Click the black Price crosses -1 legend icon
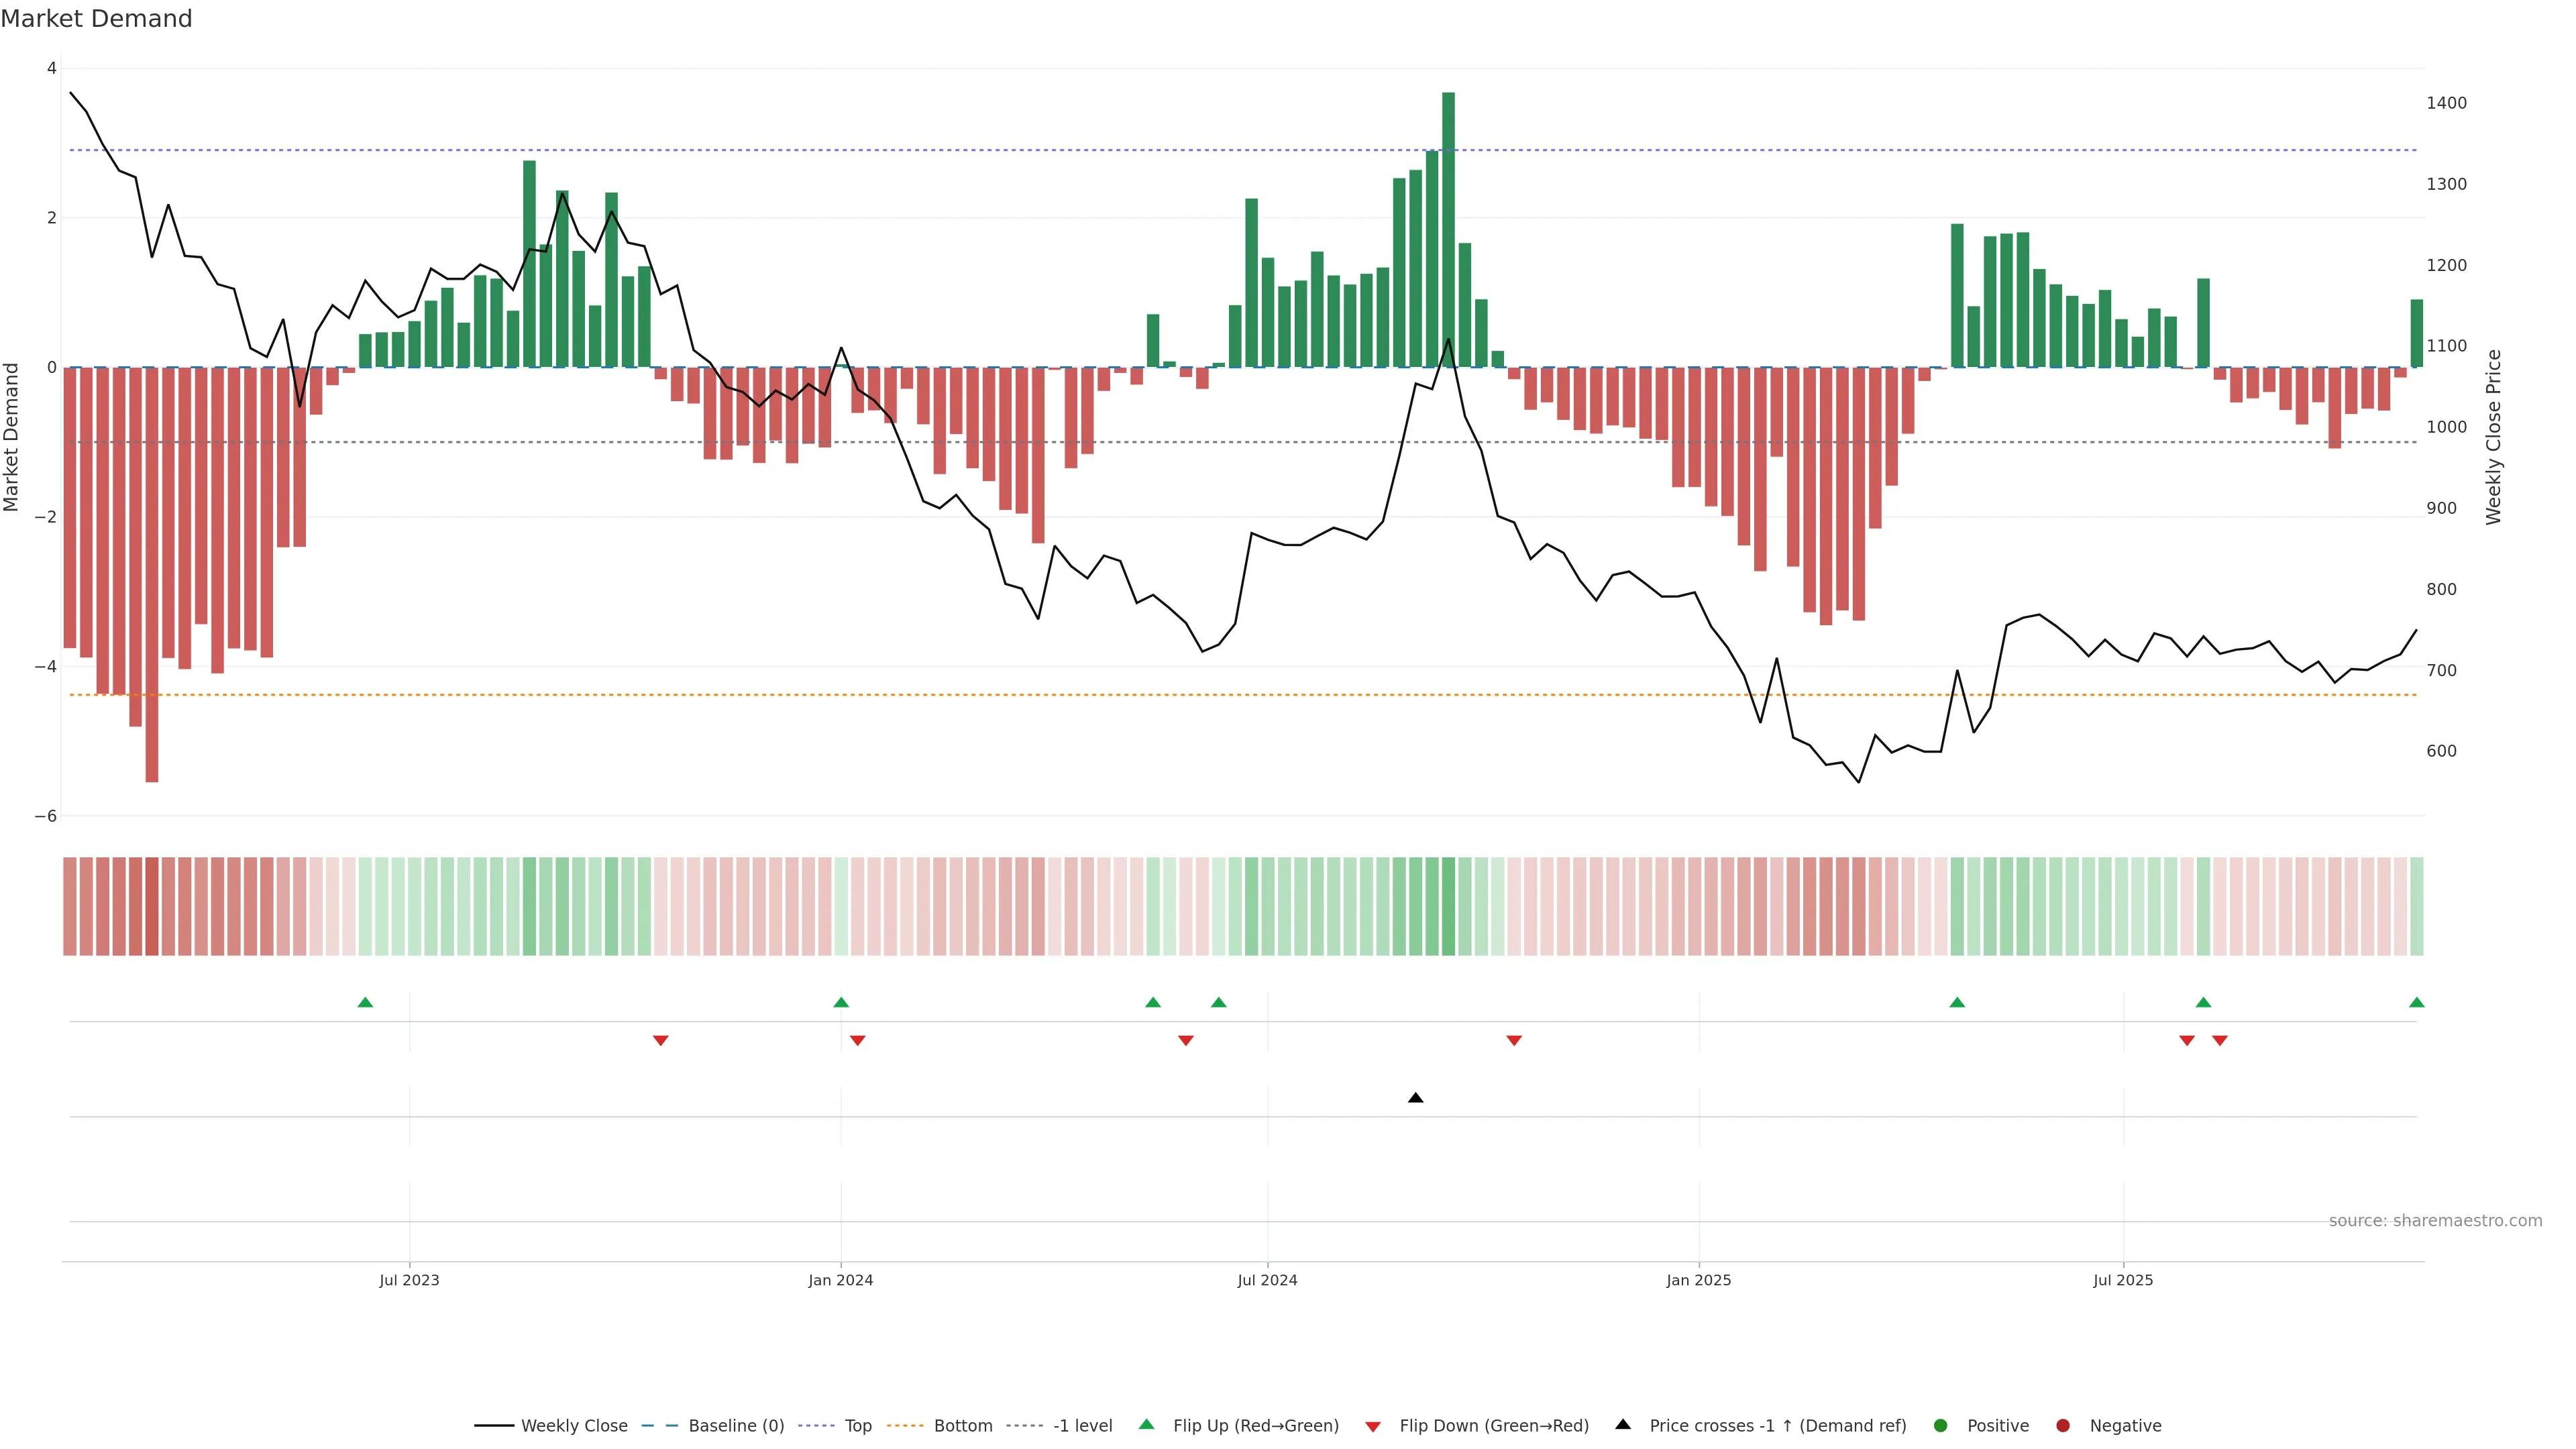The width and height of the screenshot is (2576, 1449). pyautogui.click(x=1623, y=1425)
